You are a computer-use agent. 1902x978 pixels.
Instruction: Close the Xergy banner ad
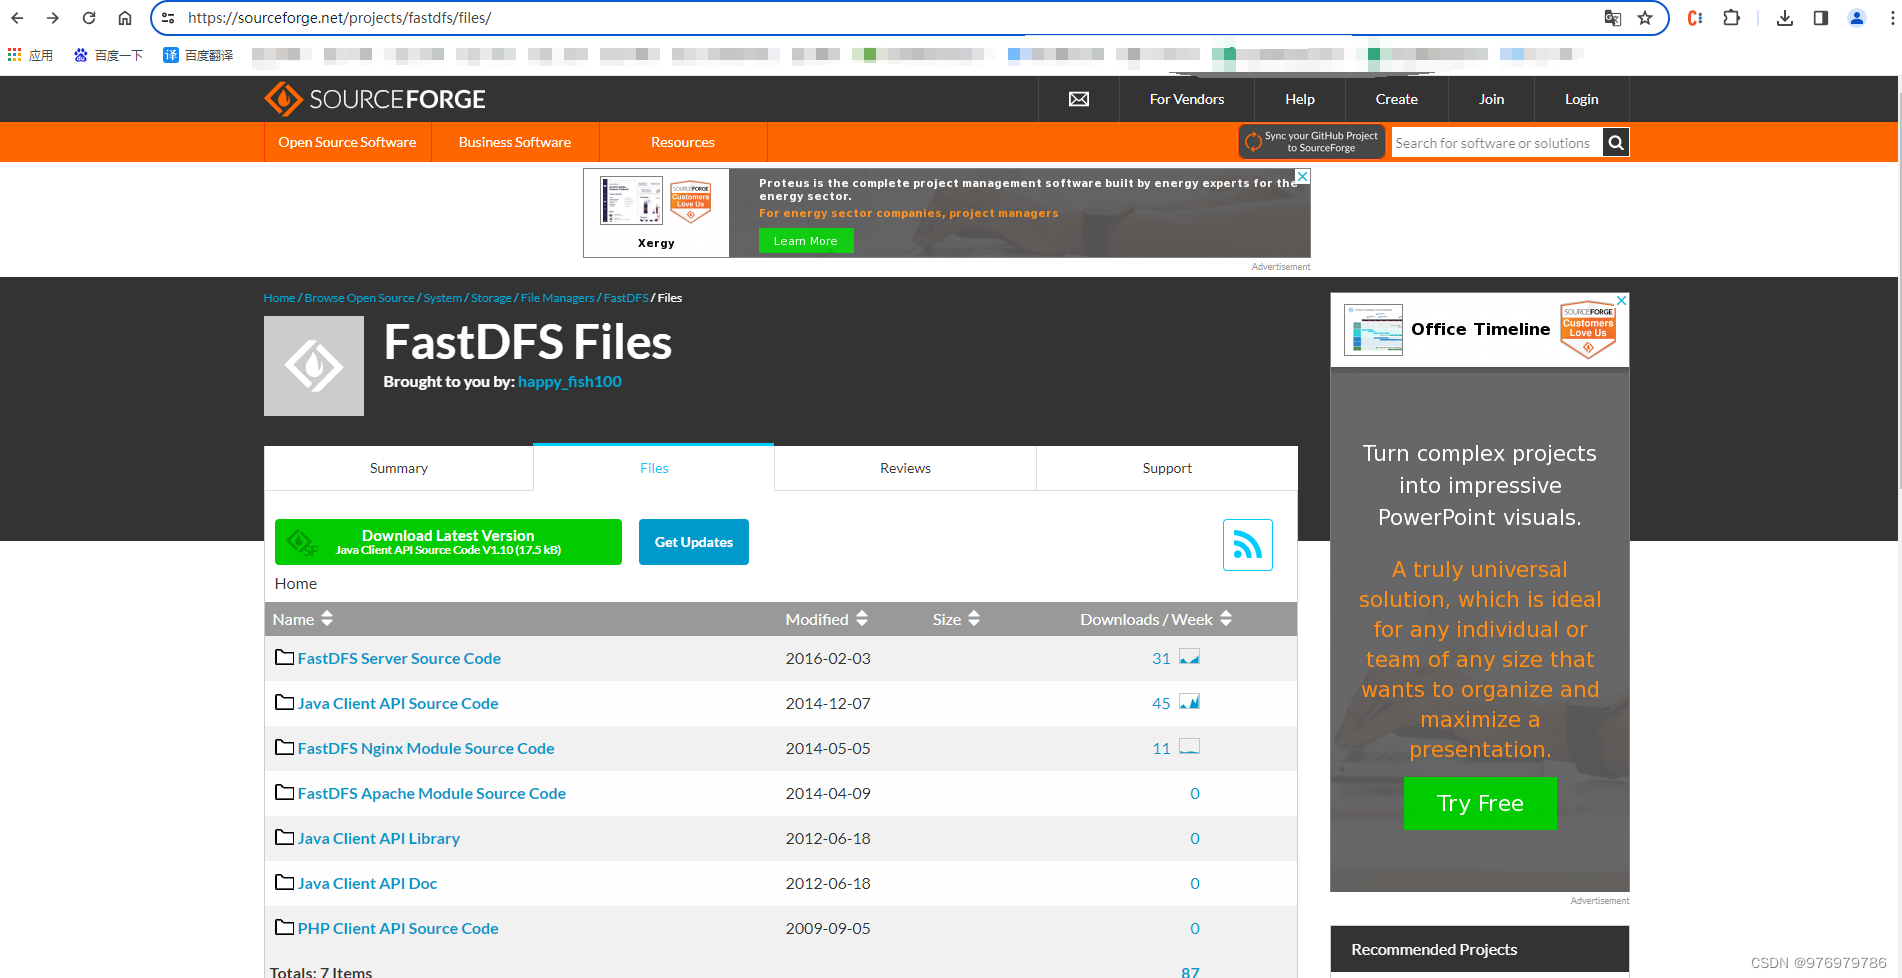point(1302,176)
